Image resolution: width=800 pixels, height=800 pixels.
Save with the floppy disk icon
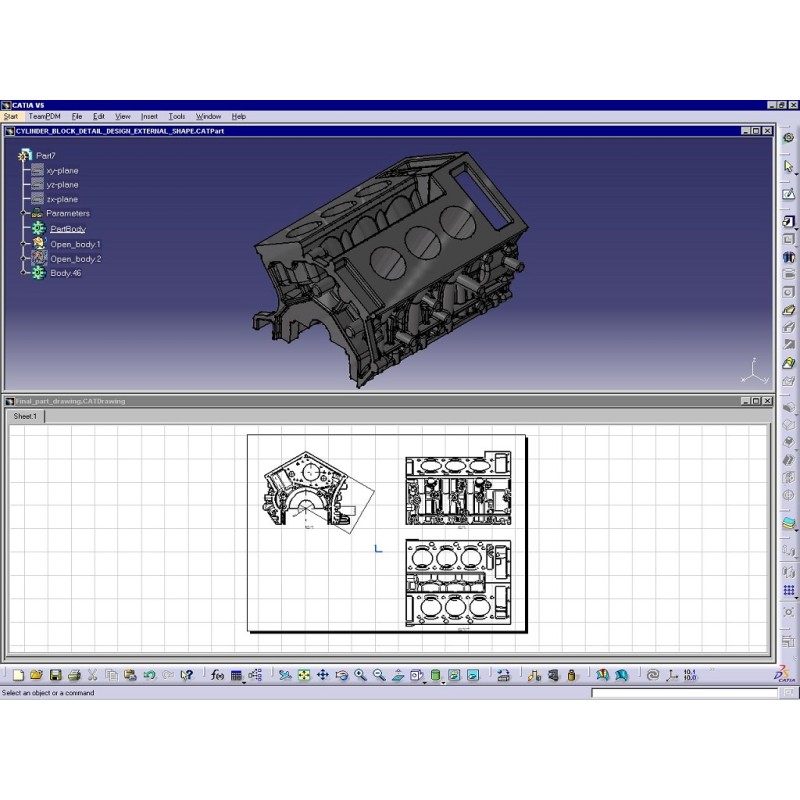[55, 675]
